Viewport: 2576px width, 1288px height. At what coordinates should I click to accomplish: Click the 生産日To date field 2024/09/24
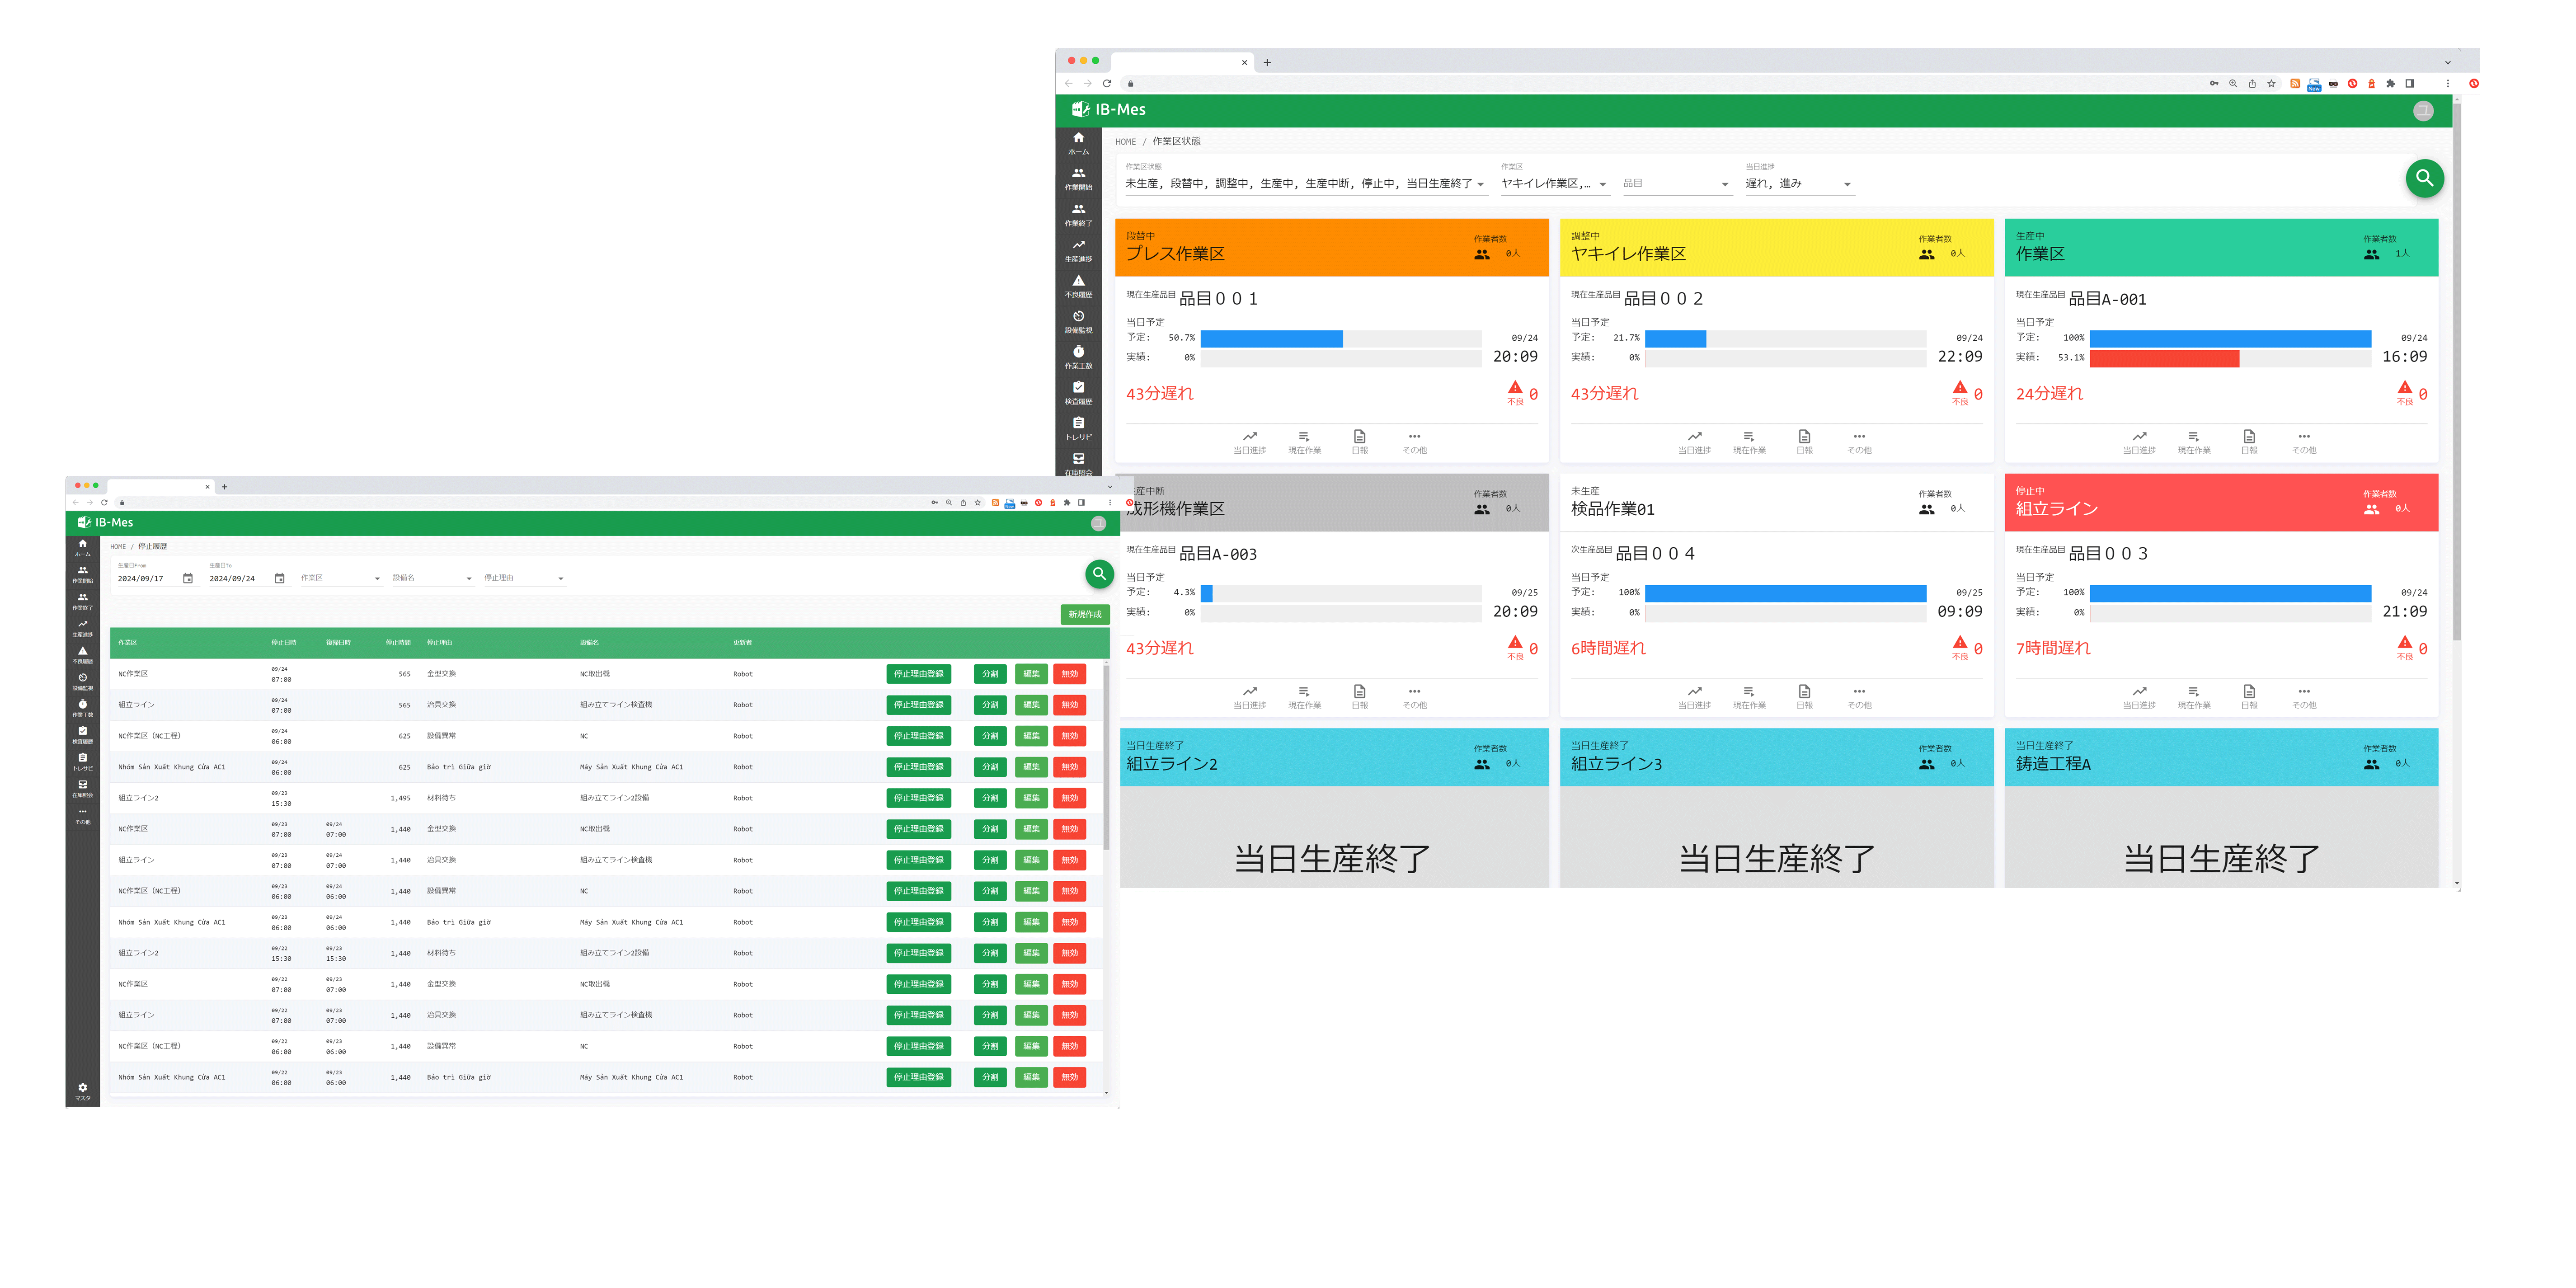point(239,579)
